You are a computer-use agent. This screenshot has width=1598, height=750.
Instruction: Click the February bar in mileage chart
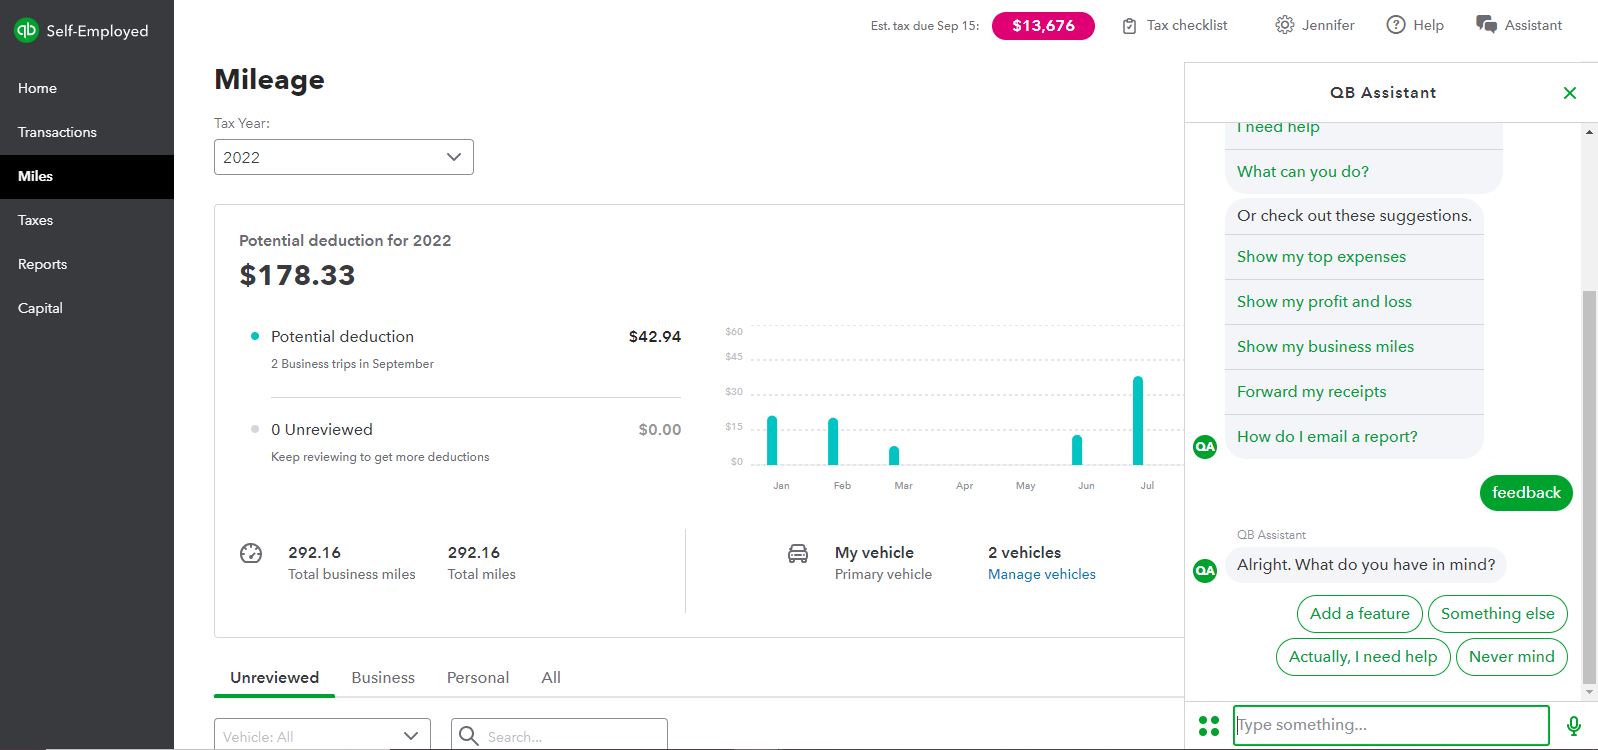click(x=833, y=441)
